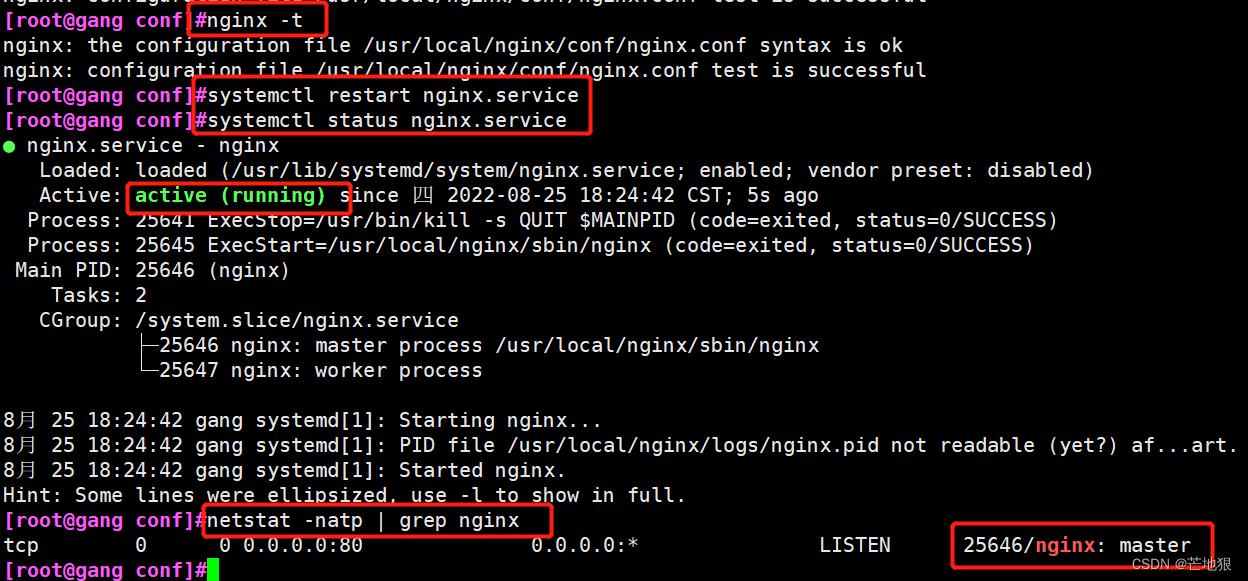The width and height of the screenshot is (1248, 581).
Task: Click the highlighted active (running) status
Action: [x=239, y=195]
